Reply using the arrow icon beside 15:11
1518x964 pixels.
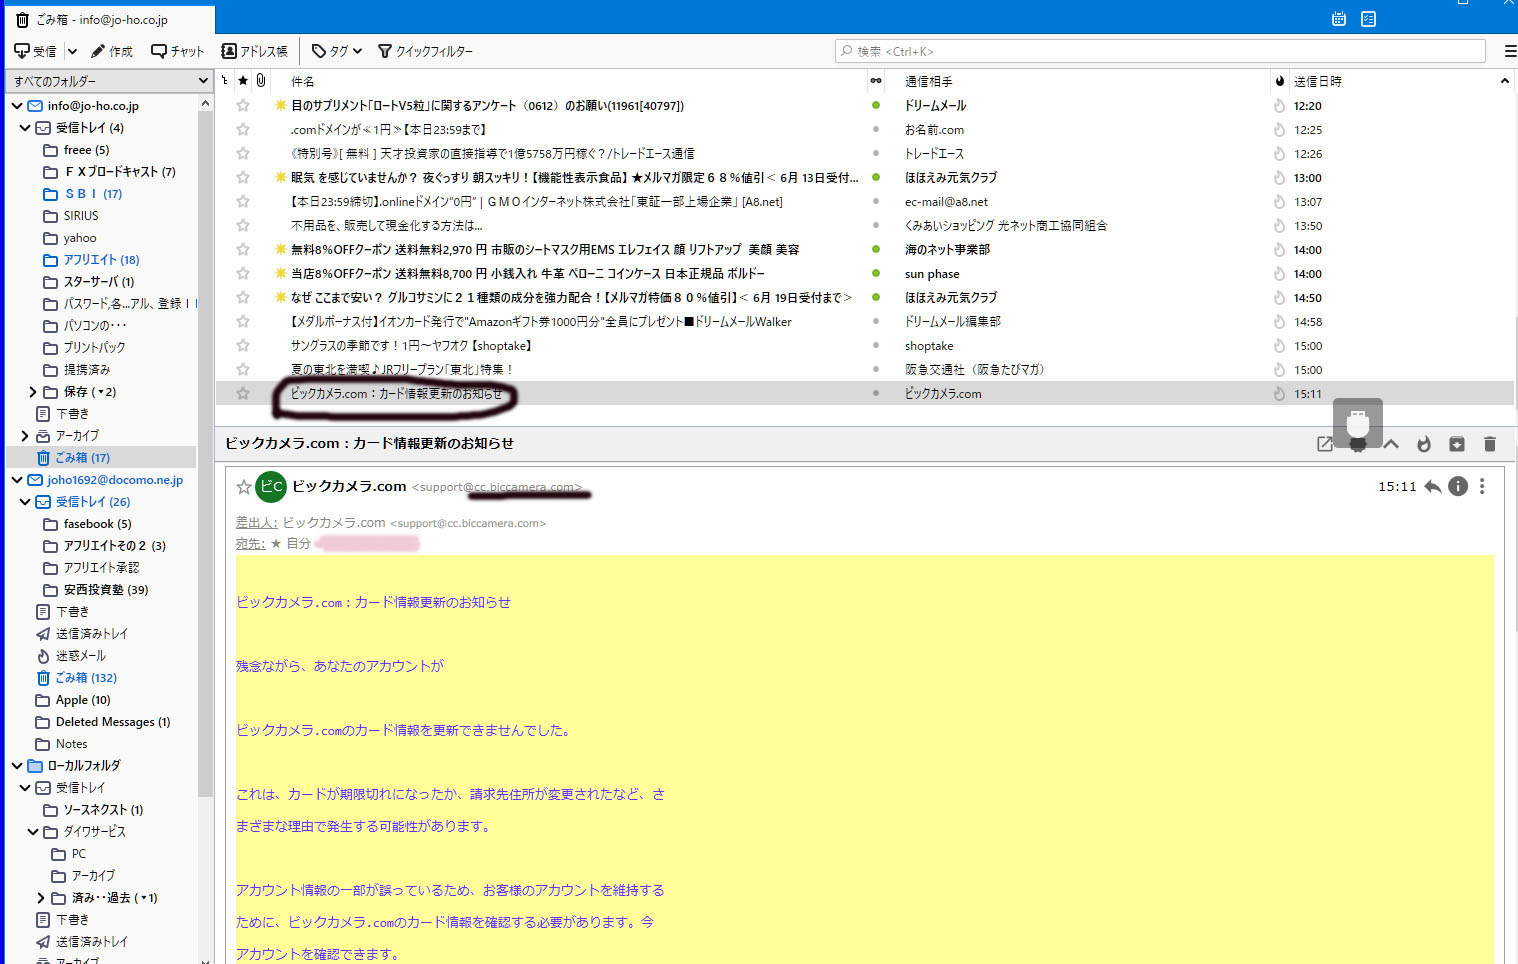(1432, 487)
